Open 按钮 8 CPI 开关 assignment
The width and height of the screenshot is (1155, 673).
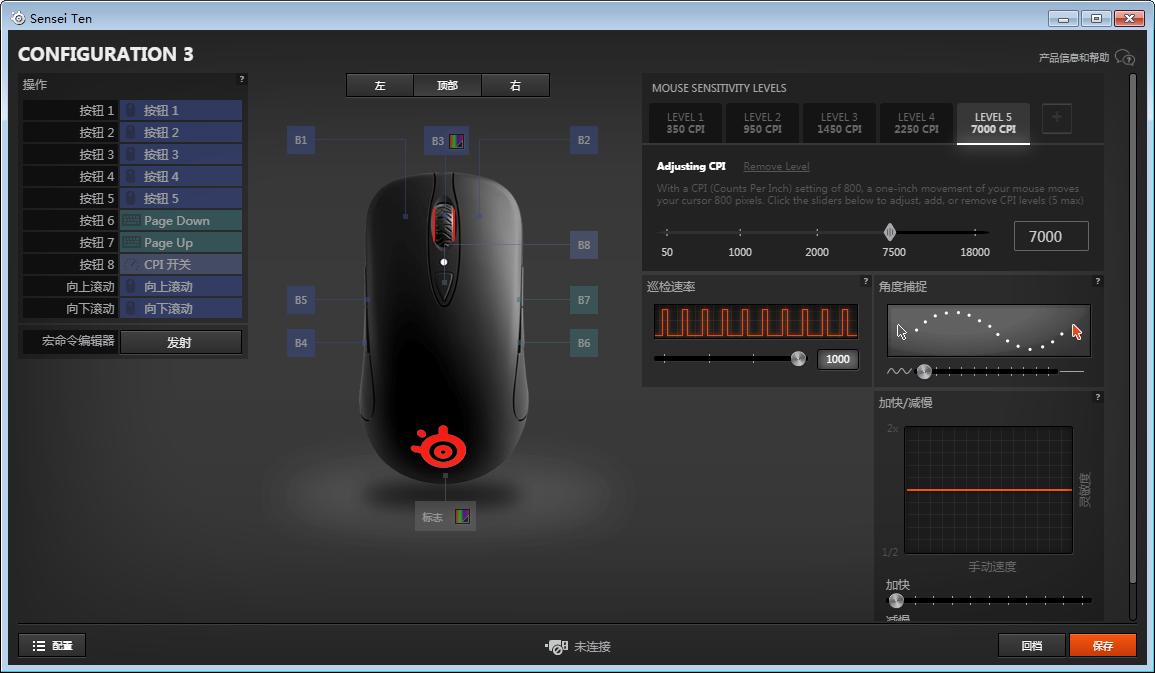tap(180, 264)
